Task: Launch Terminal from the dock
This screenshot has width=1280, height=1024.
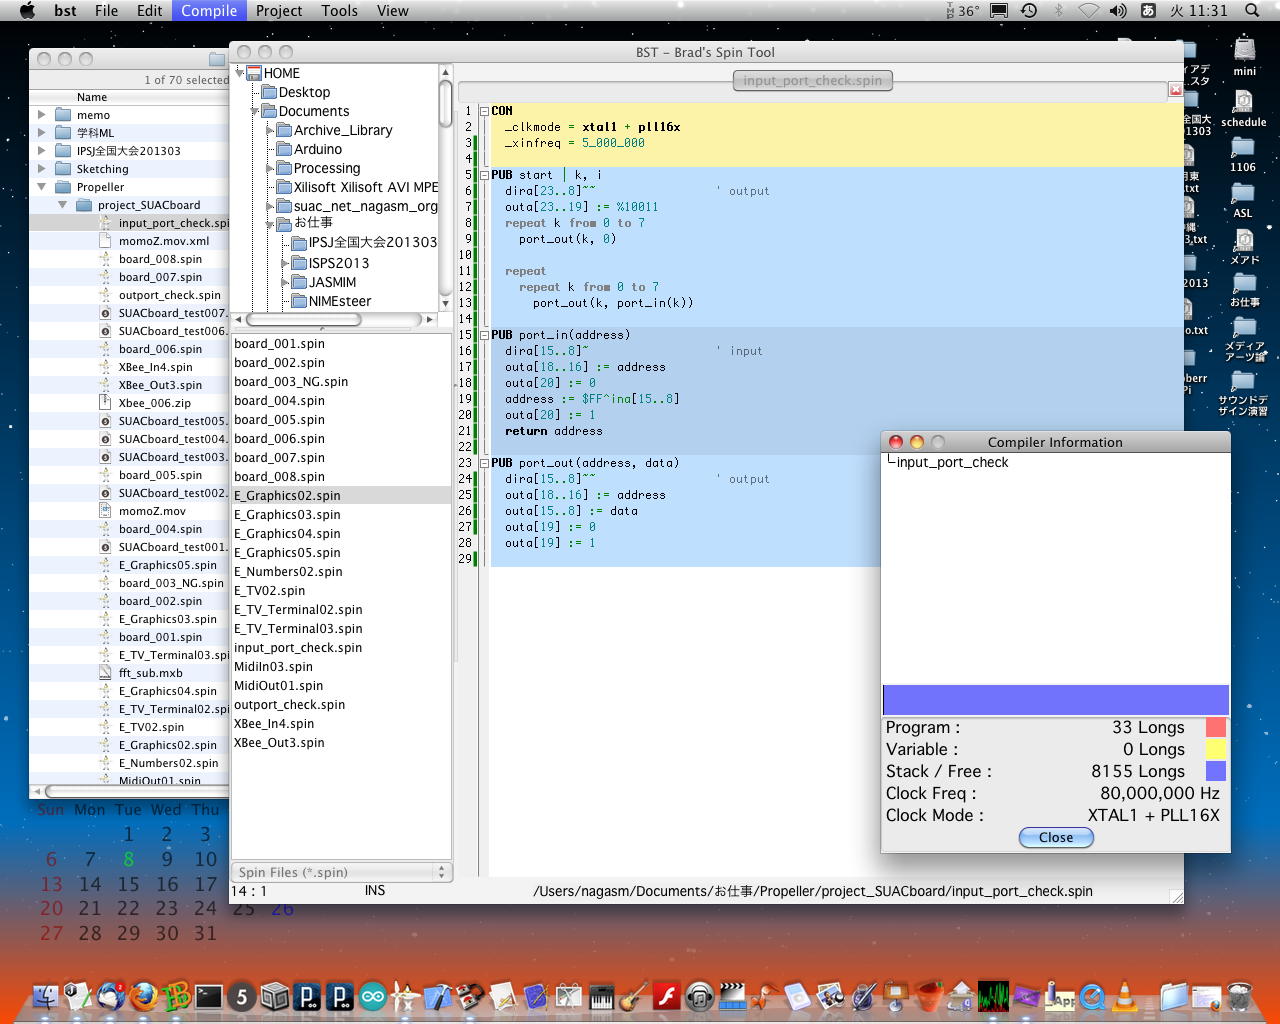Action: click(x=209, y=996)
